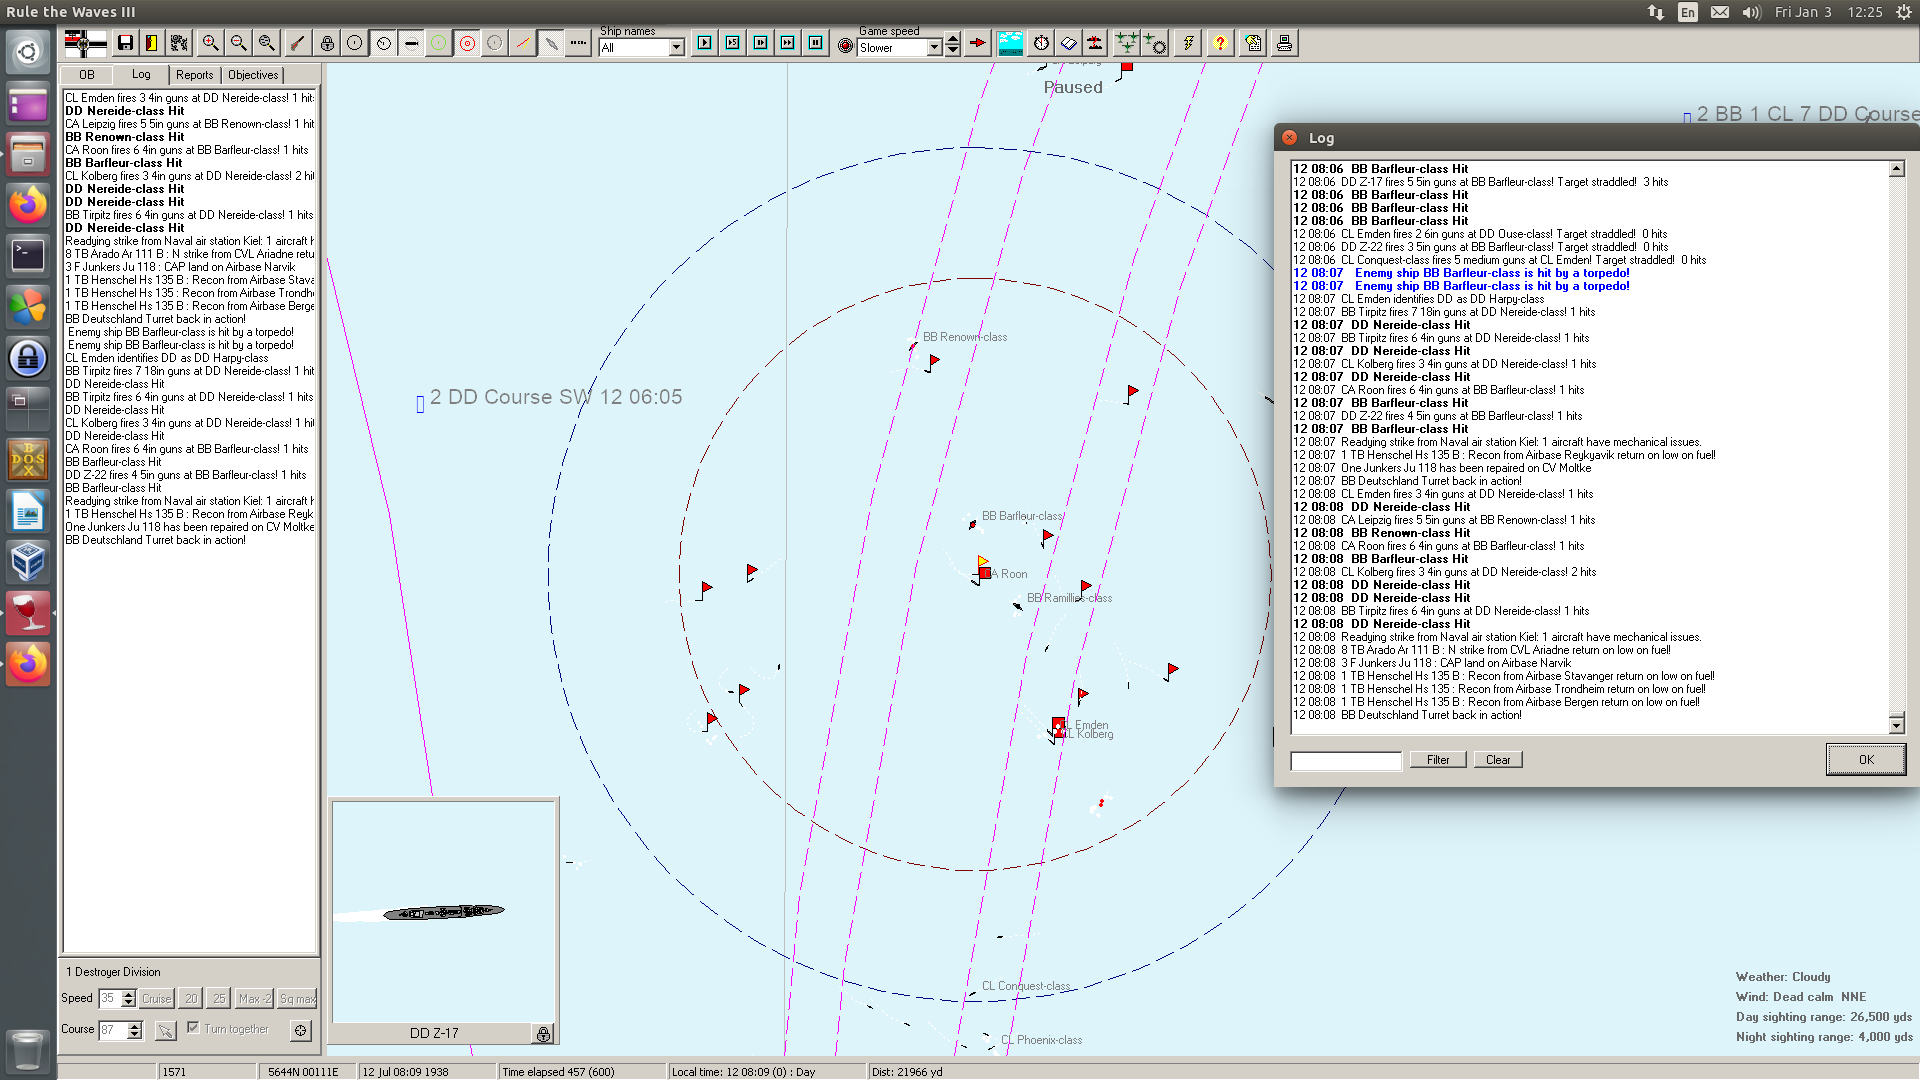Viewport: 1920px width, 1080px height.
Task: Click the plain black circle toolbar icon
Action: tap(355, 43)
